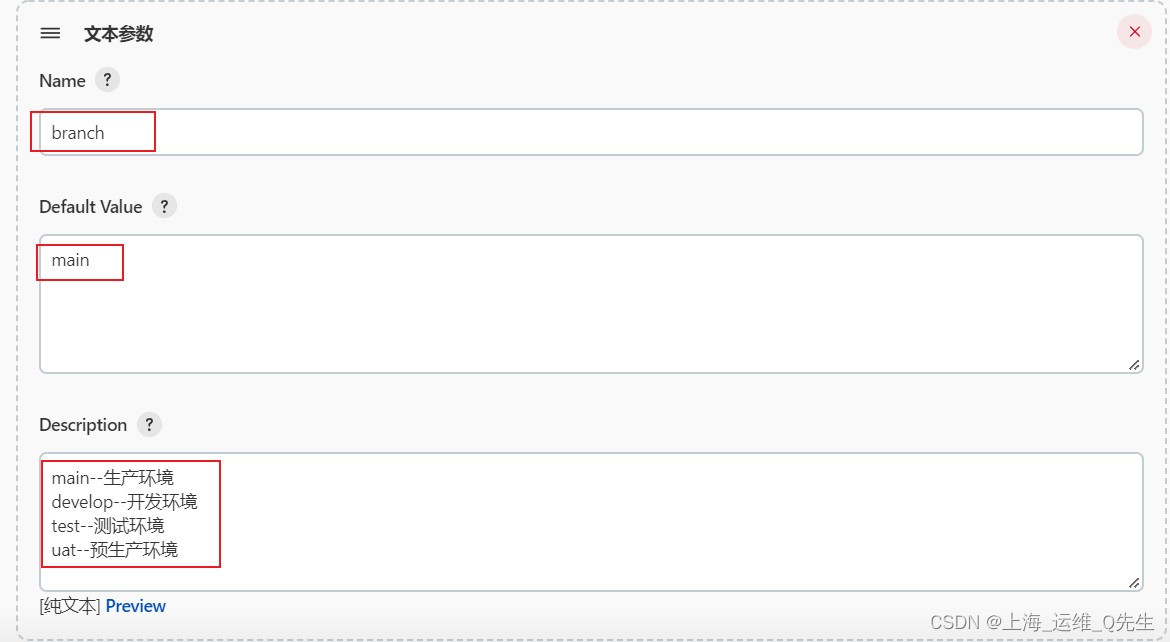Click the [纯文本] format label
Screen dimensions: 1170x642
click(70, 606)
